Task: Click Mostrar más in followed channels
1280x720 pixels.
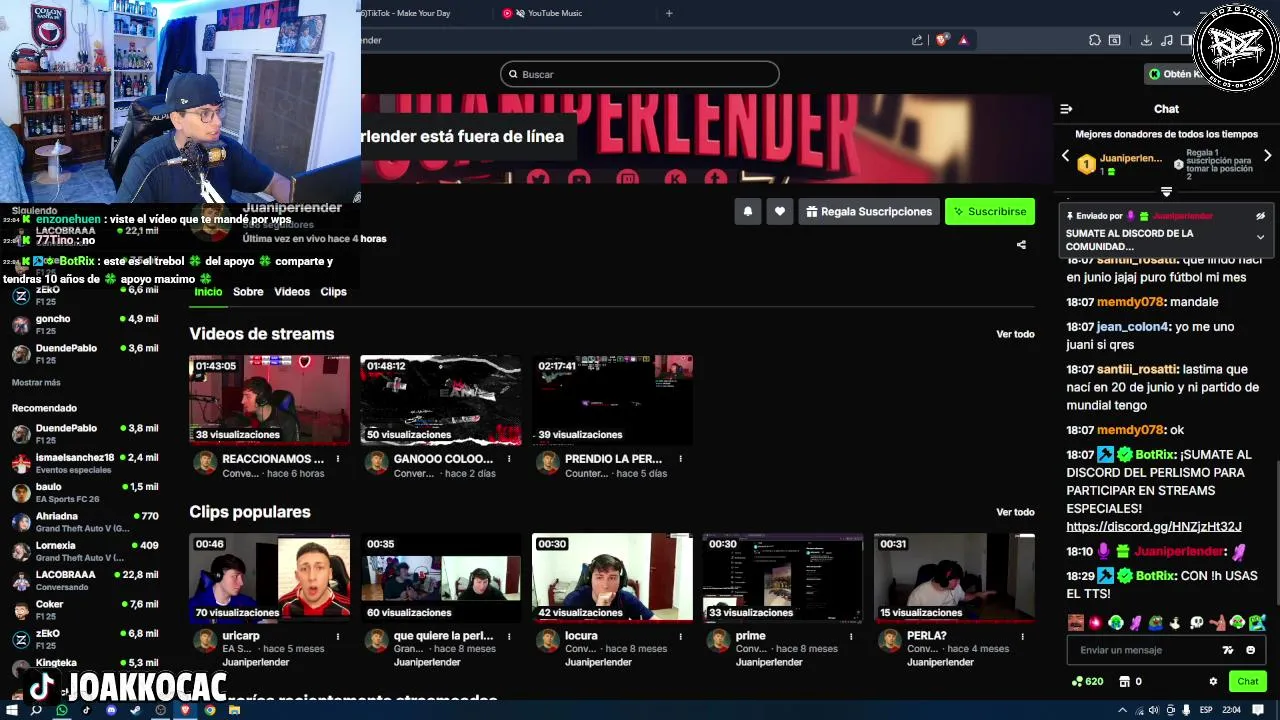Action: pos(36,383)
